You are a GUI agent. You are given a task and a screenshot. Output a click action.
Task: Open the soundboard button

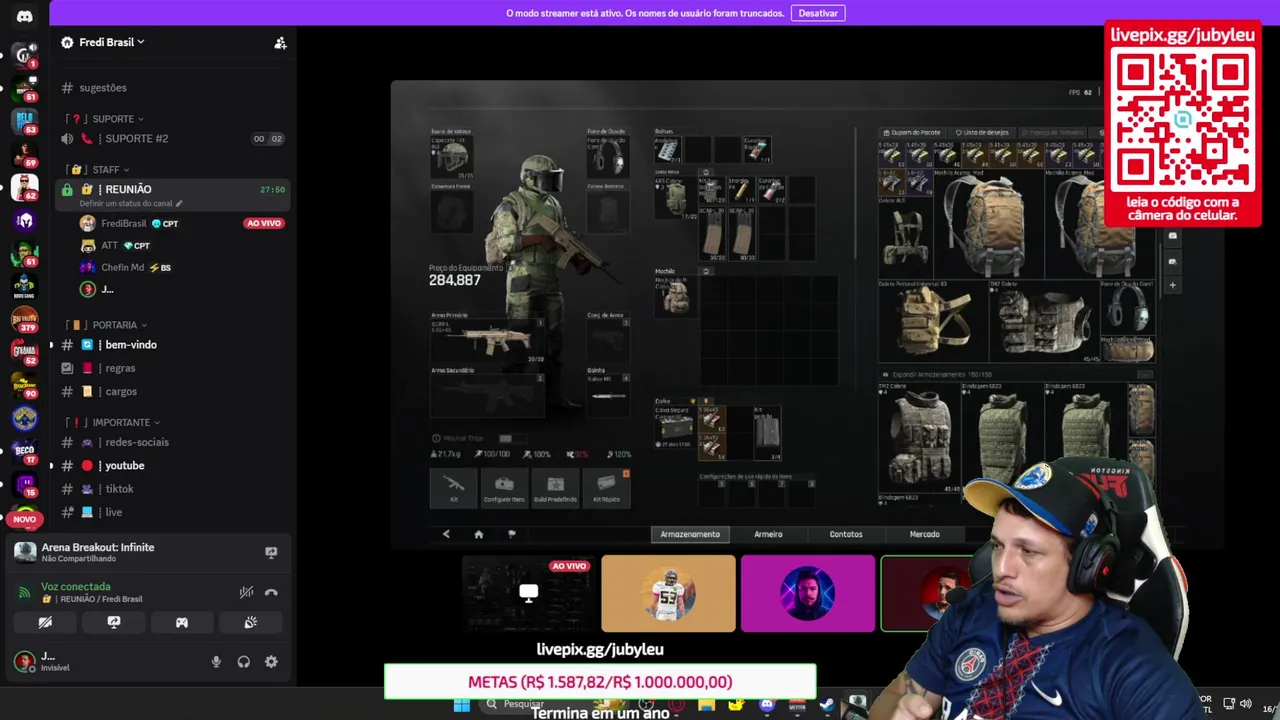coord(250,622)
